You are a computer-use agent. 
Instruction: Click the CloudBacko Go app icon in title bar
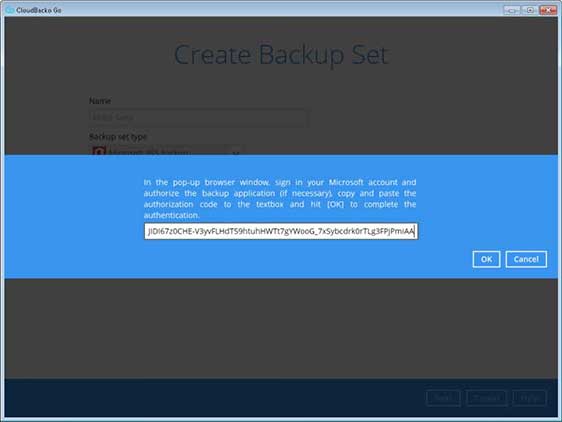(x=10, y=10)
